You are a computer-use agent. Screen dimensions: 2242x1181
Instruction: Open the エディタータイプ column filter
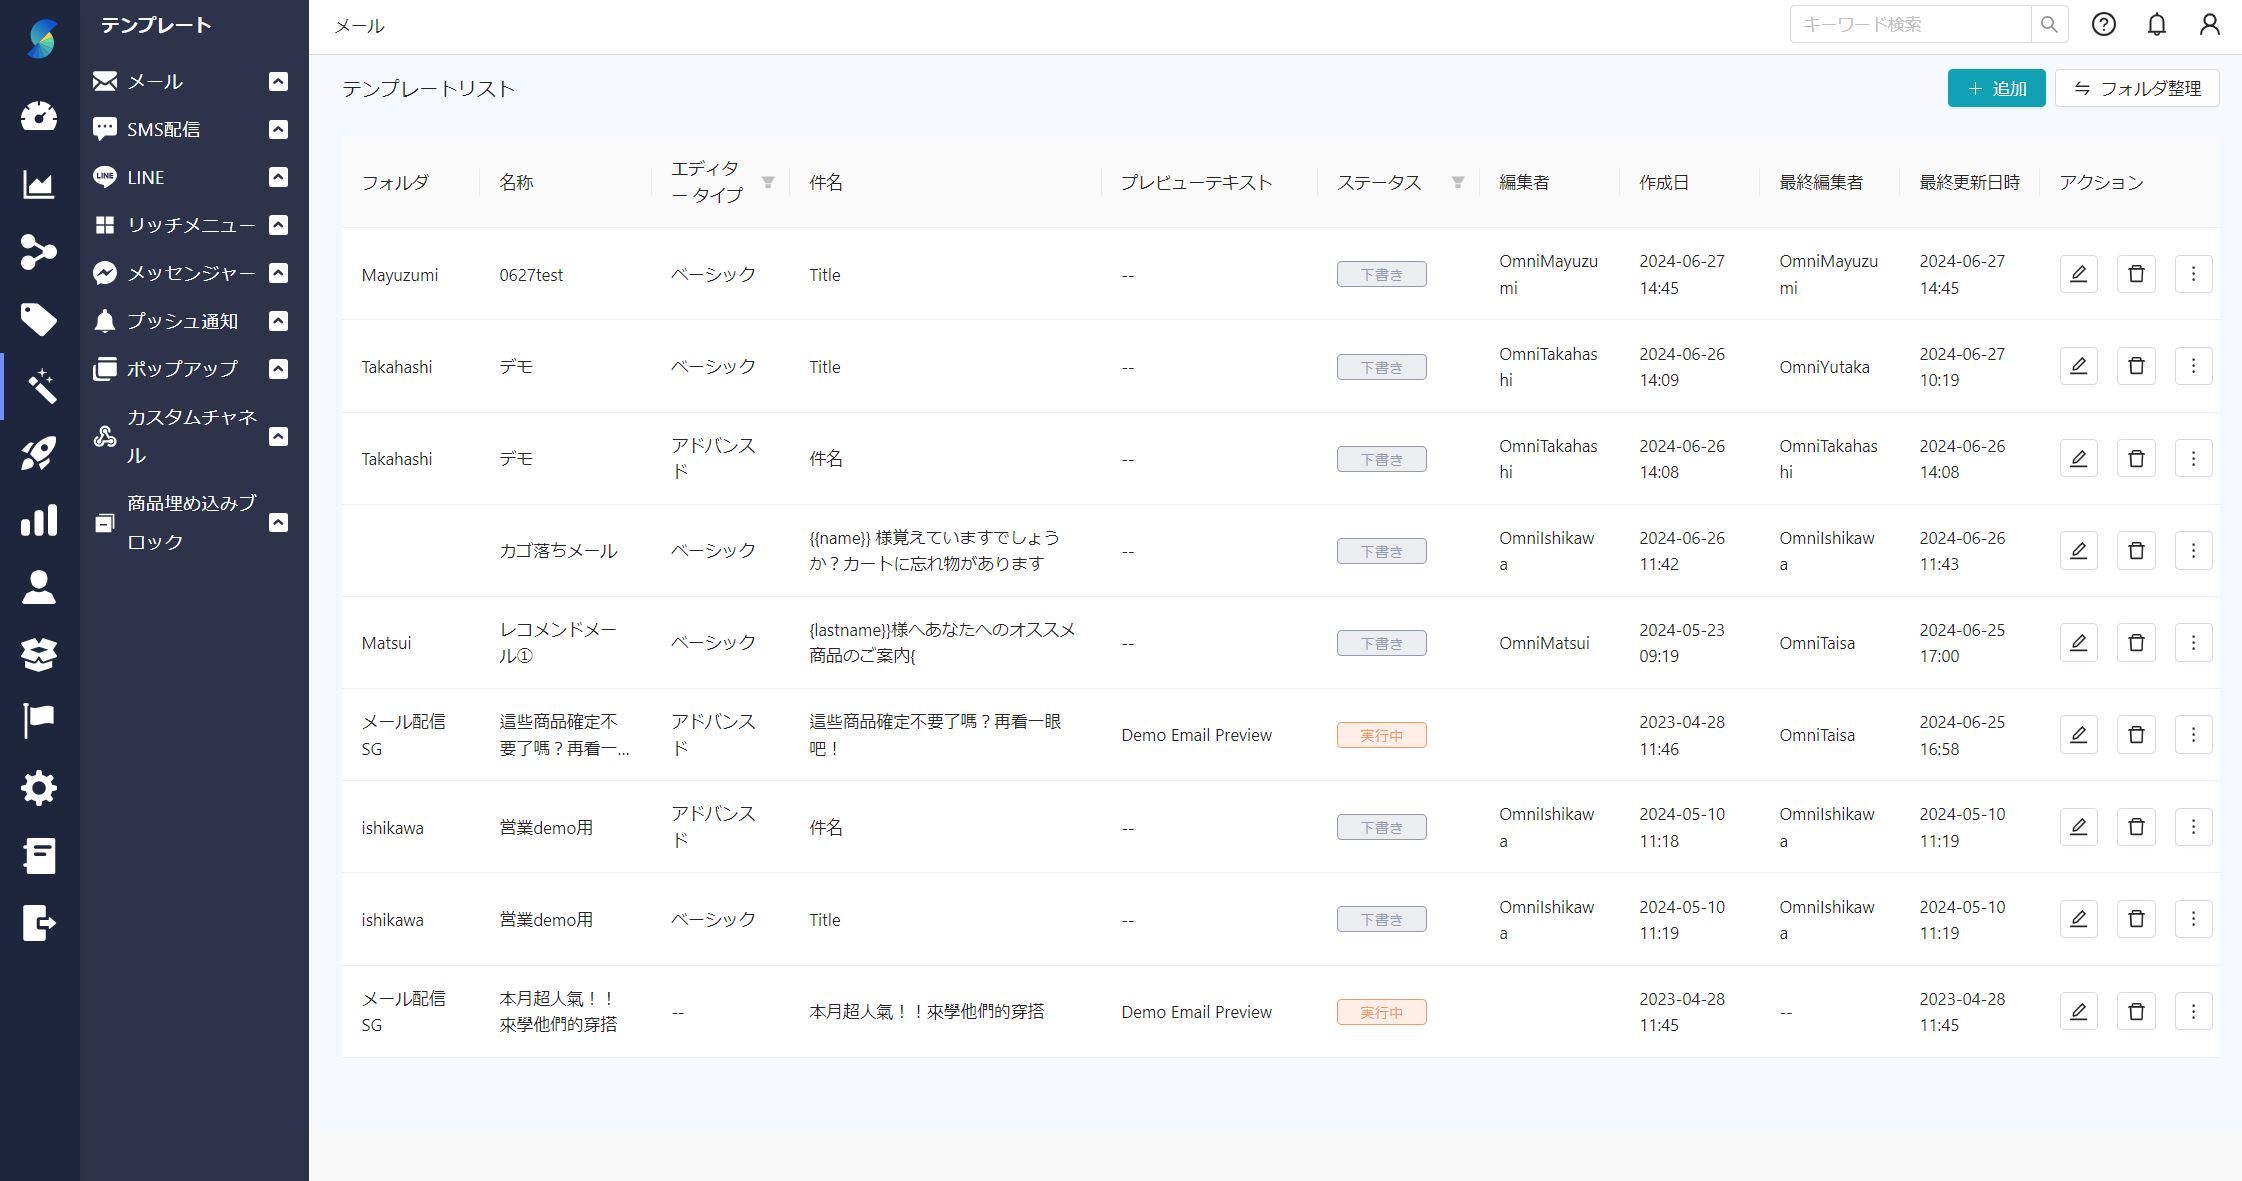(768, 182)
